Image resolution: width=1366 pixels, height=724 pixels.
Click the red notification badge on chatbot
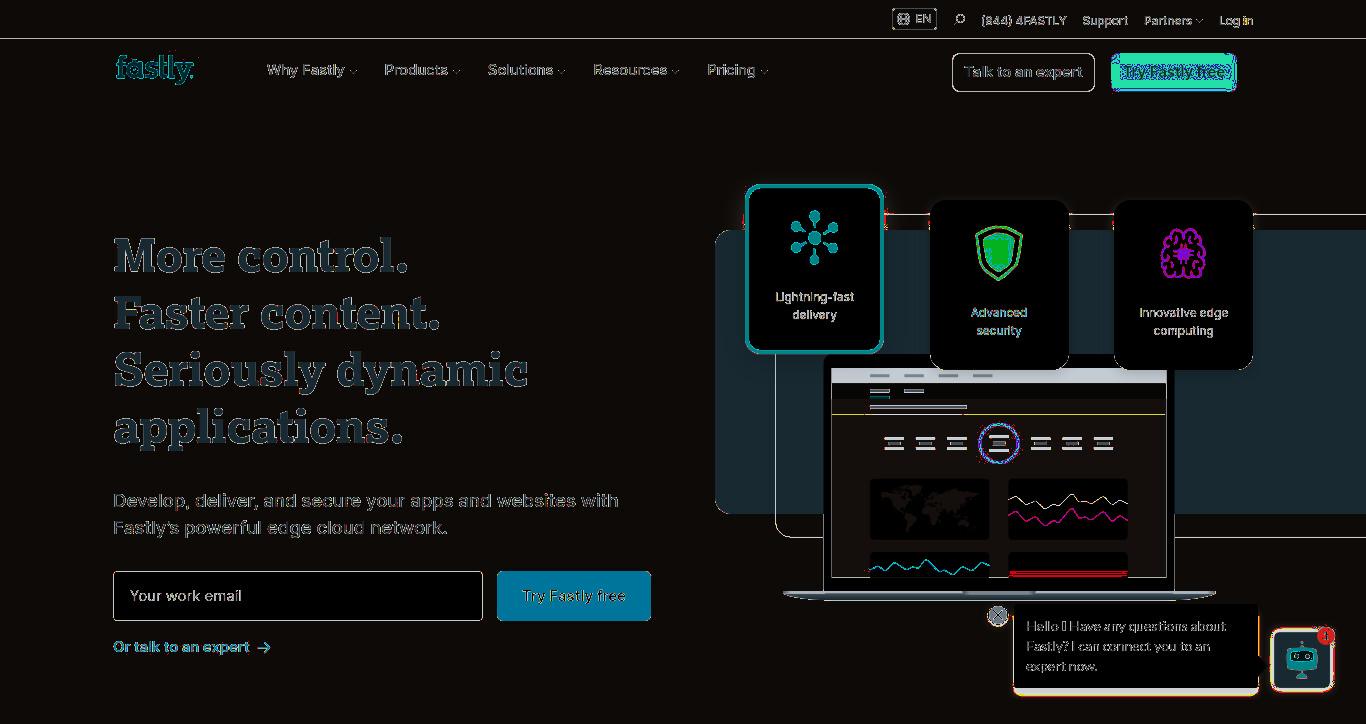pyautogui.click(x=1326, y=635)
